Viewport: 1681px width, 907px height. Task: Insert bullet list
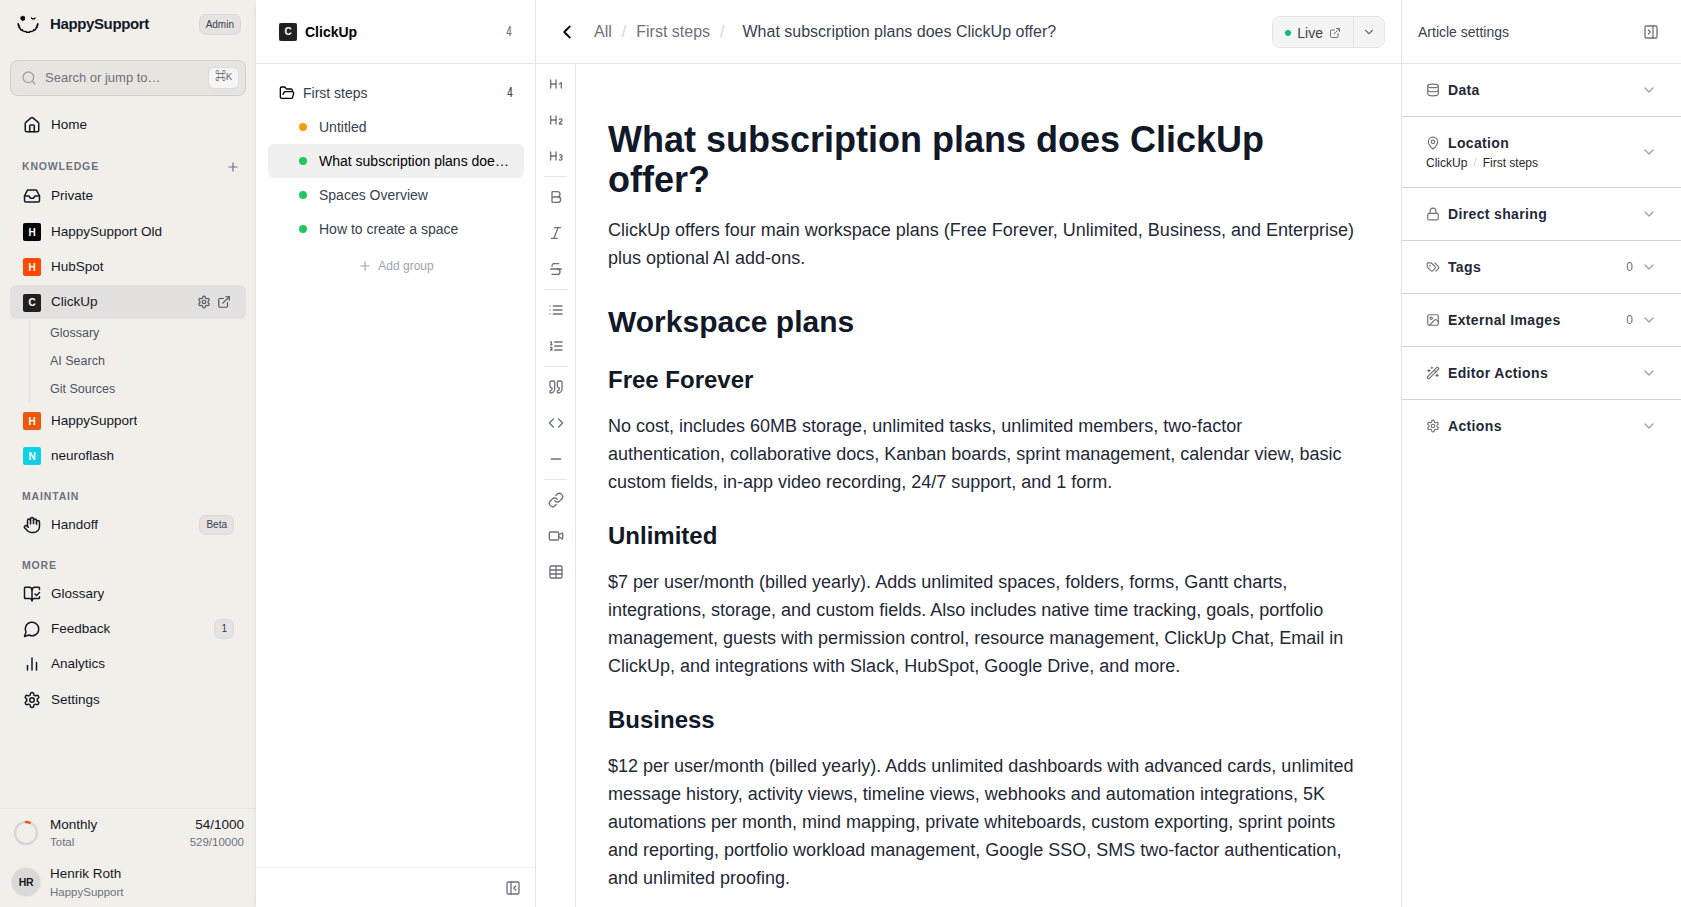point(556,311)
